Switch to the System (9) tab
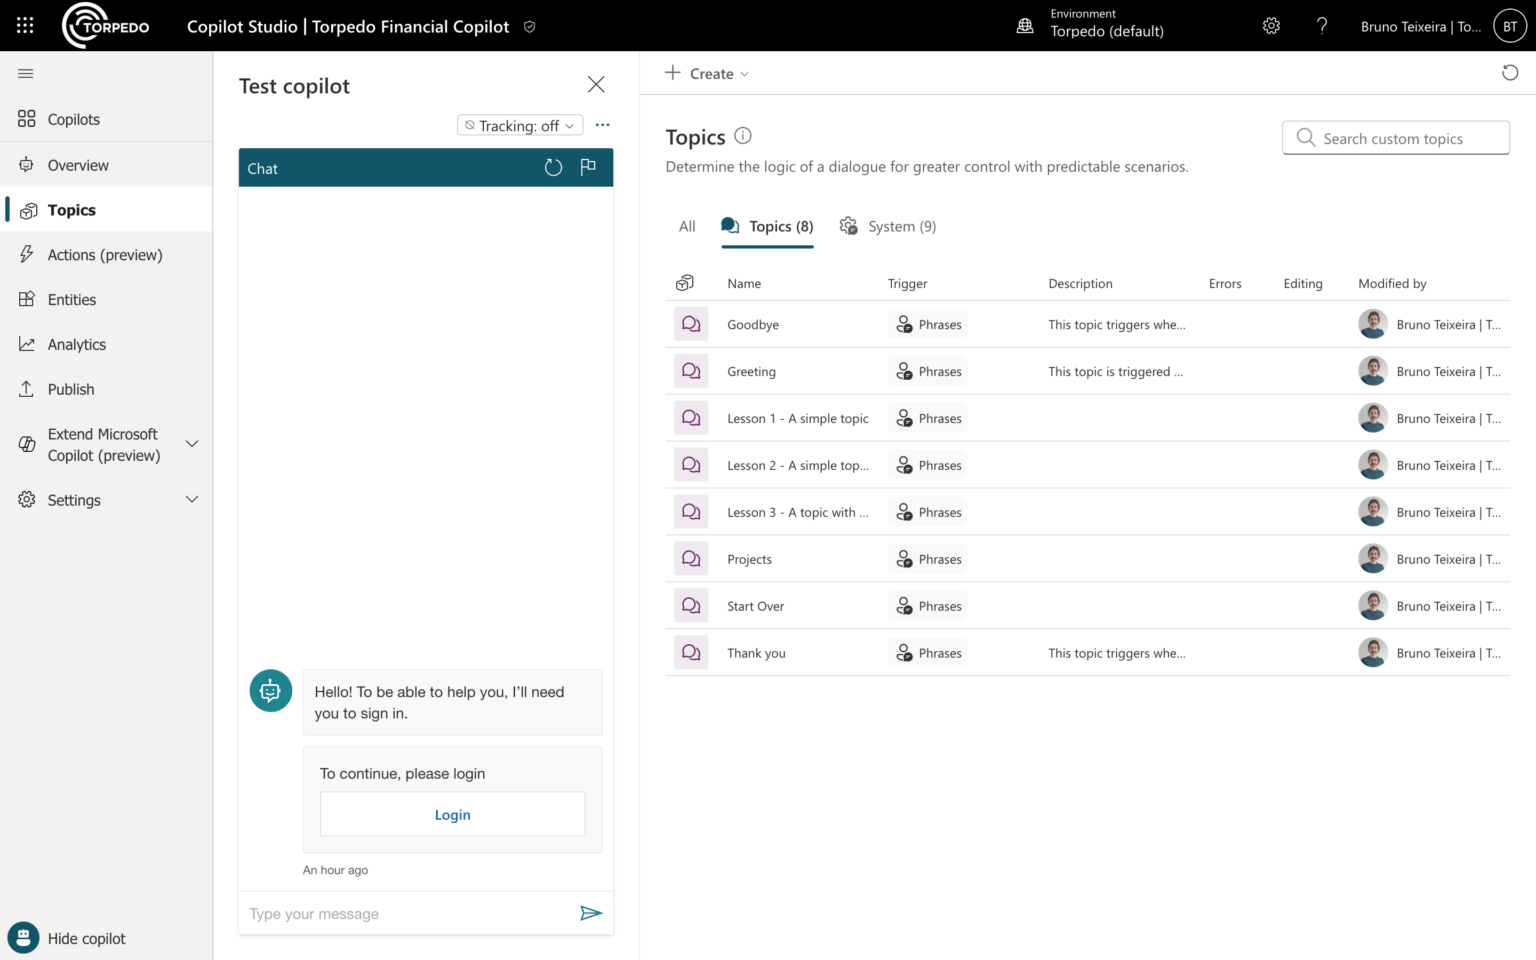 pos(888,226)
